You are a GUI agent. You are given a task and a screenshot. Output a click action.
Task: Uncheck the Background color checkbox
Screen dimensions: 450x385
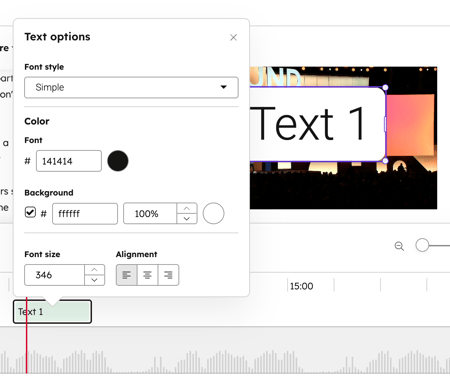pos(30,212)
